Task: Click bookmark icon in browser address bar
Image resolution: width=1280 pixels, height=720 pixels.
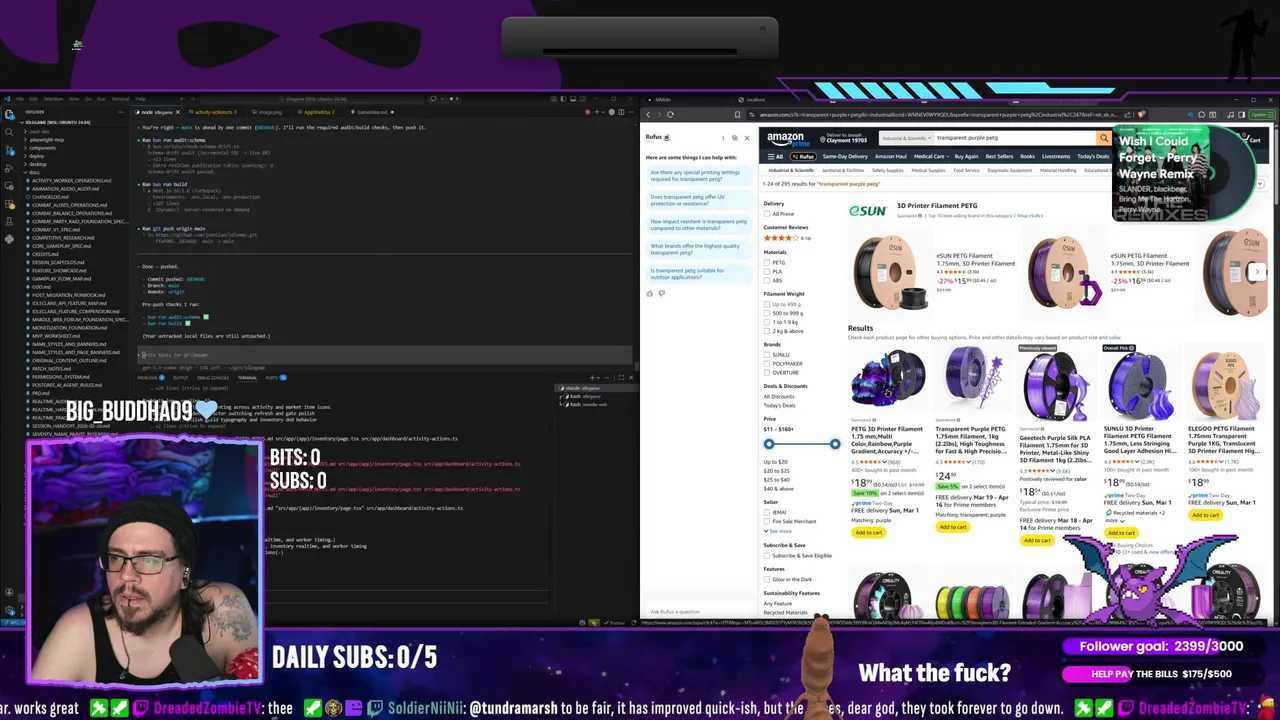Action: click(x=737, y=114)
